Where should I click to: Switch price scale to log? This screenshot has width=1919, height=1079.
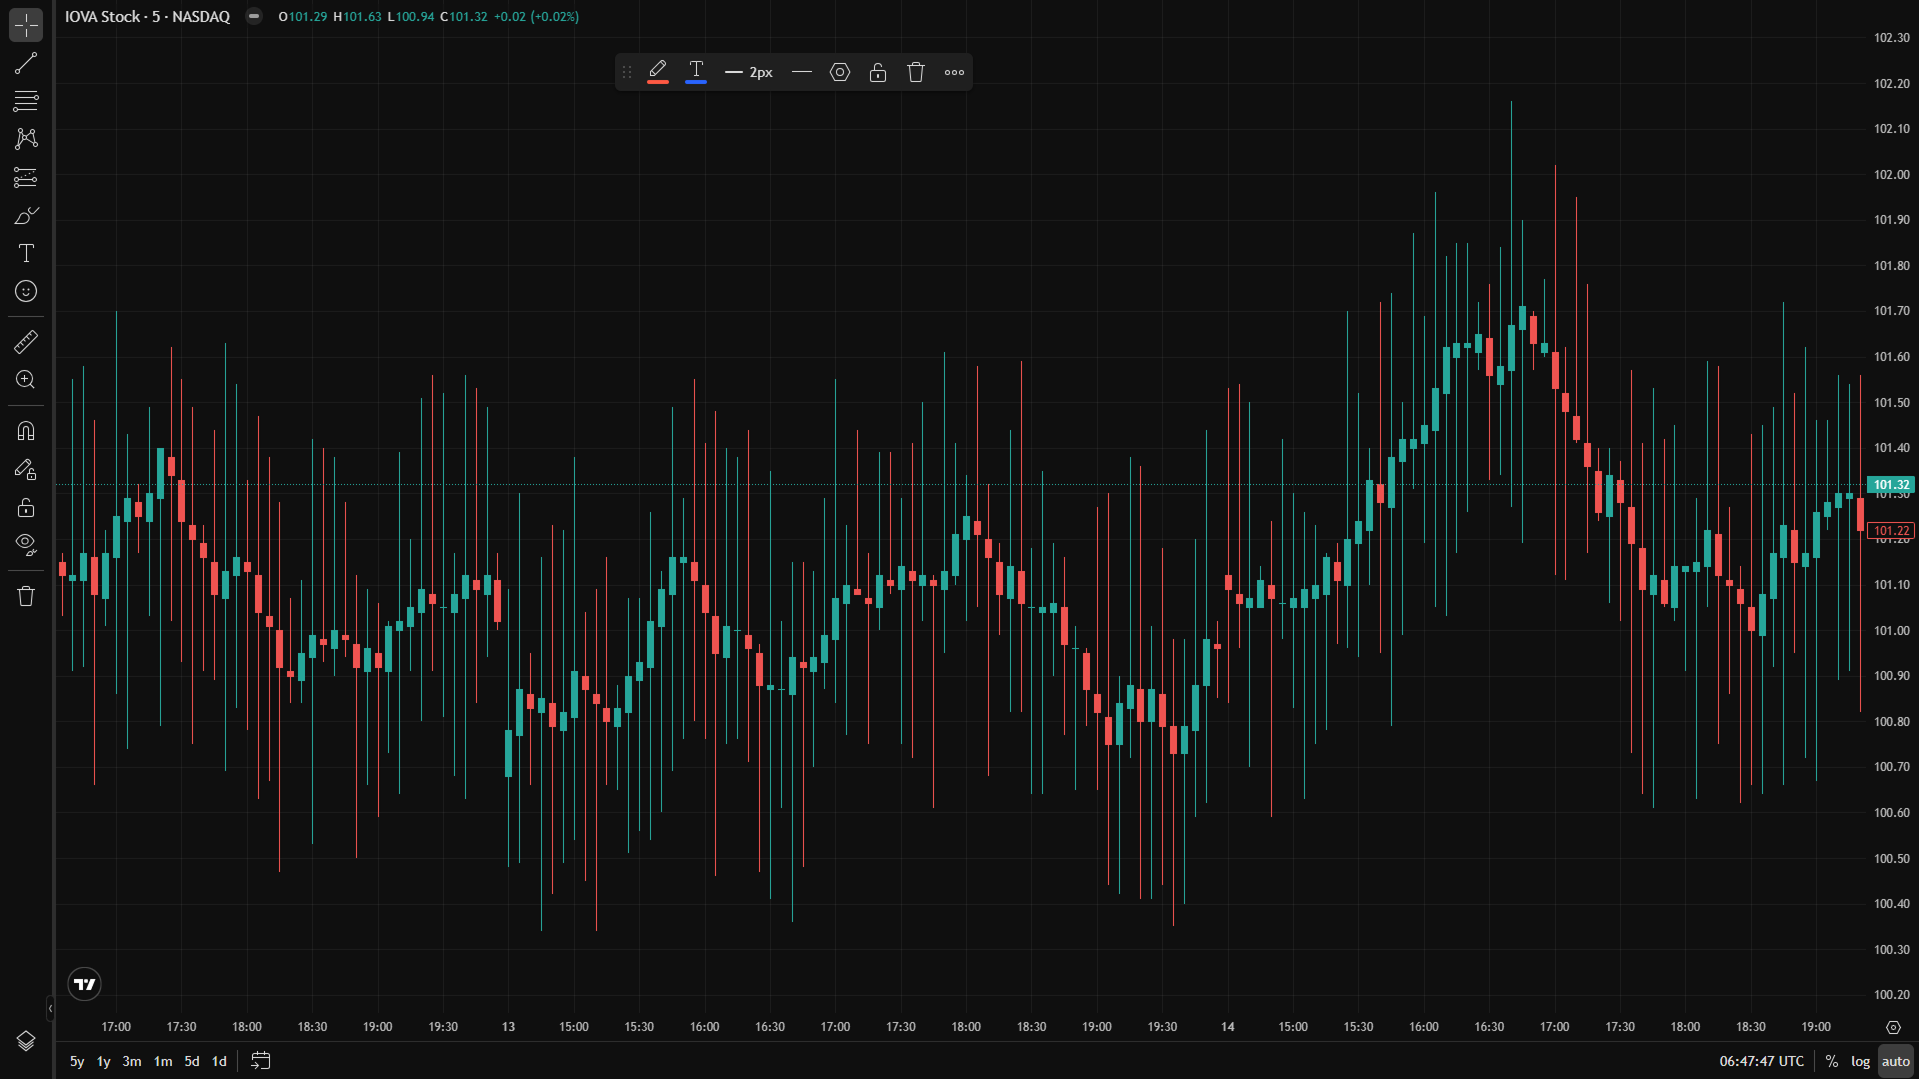1860,1061
